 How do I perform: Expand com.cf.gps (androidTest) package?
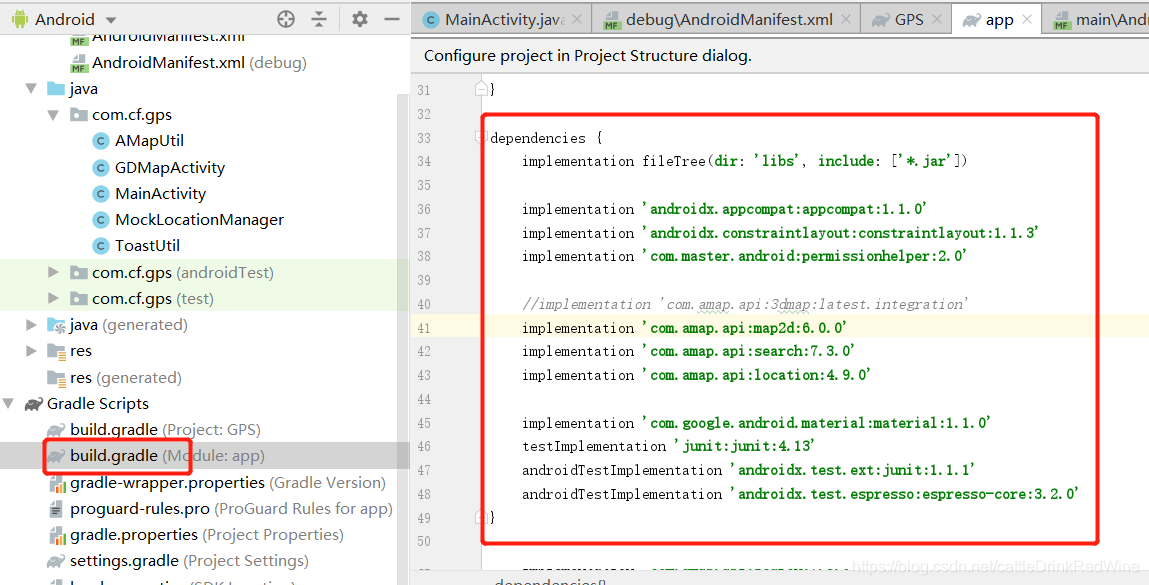pos(53,273)
